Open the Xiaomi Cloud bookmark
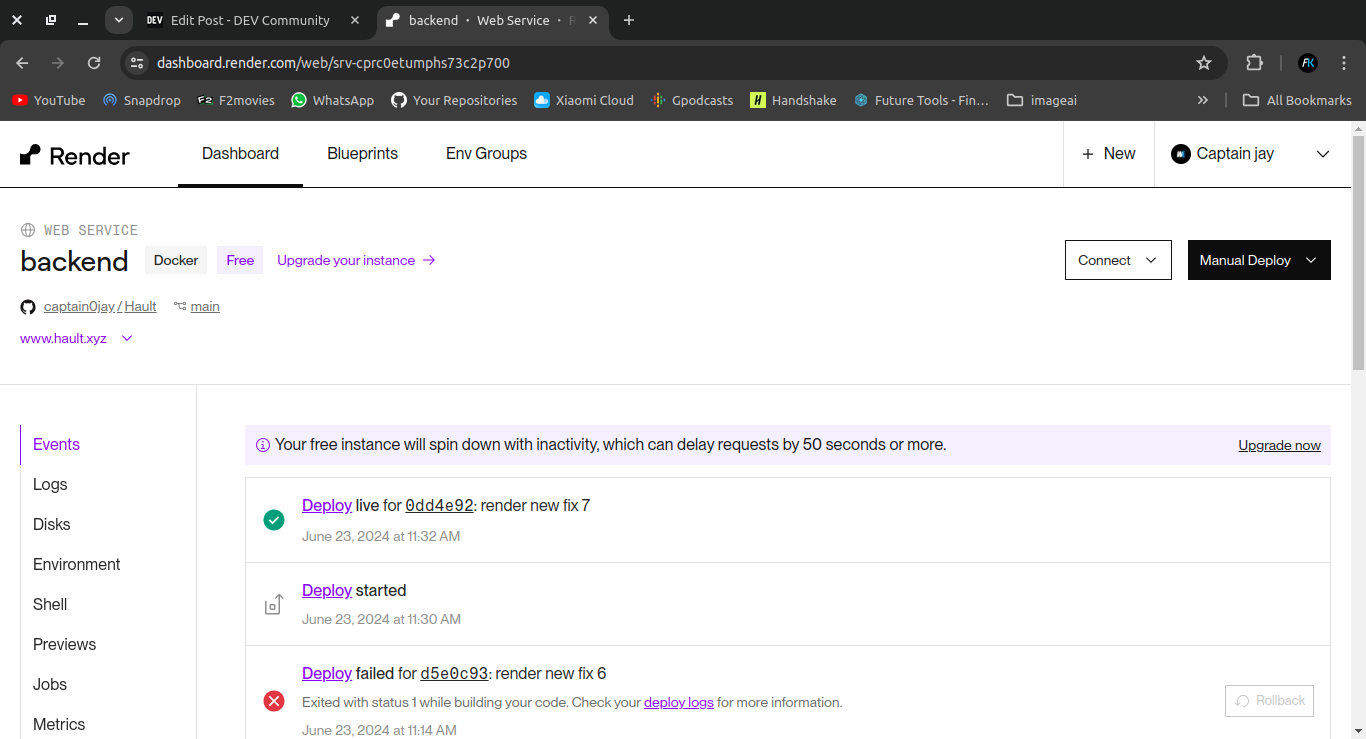Viewport: 1366px width, 739px height. coord(584,100)
